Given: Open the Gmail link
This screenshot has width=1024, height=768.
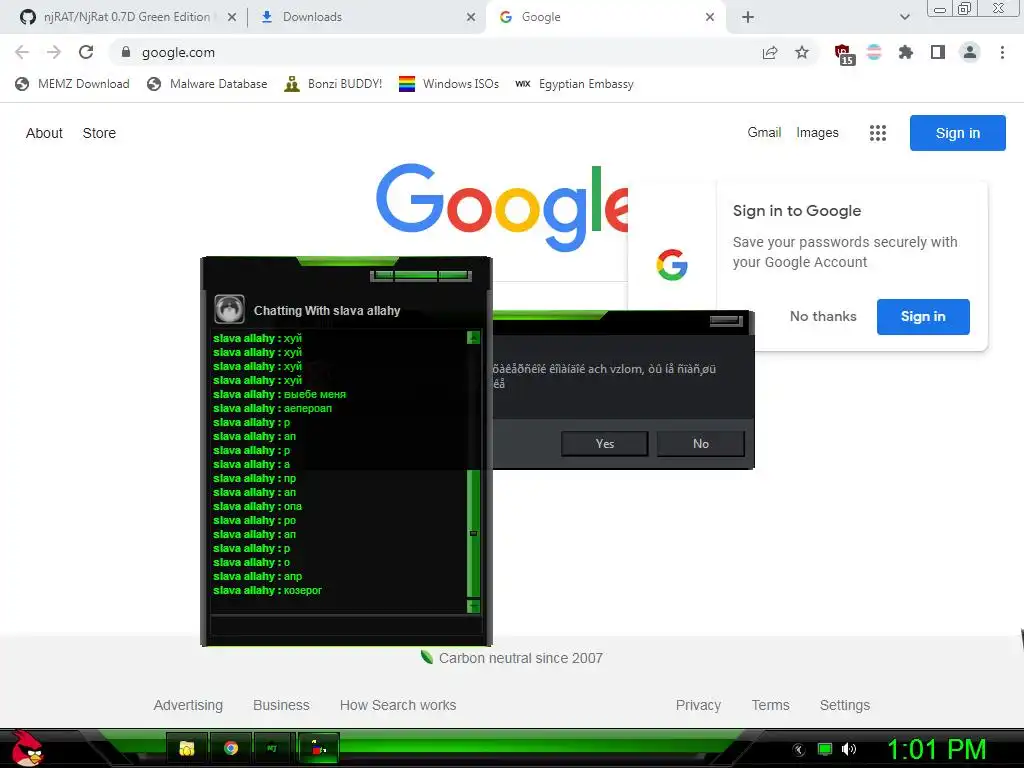Looking at the screenshot, I should click(x=764, y=133).
